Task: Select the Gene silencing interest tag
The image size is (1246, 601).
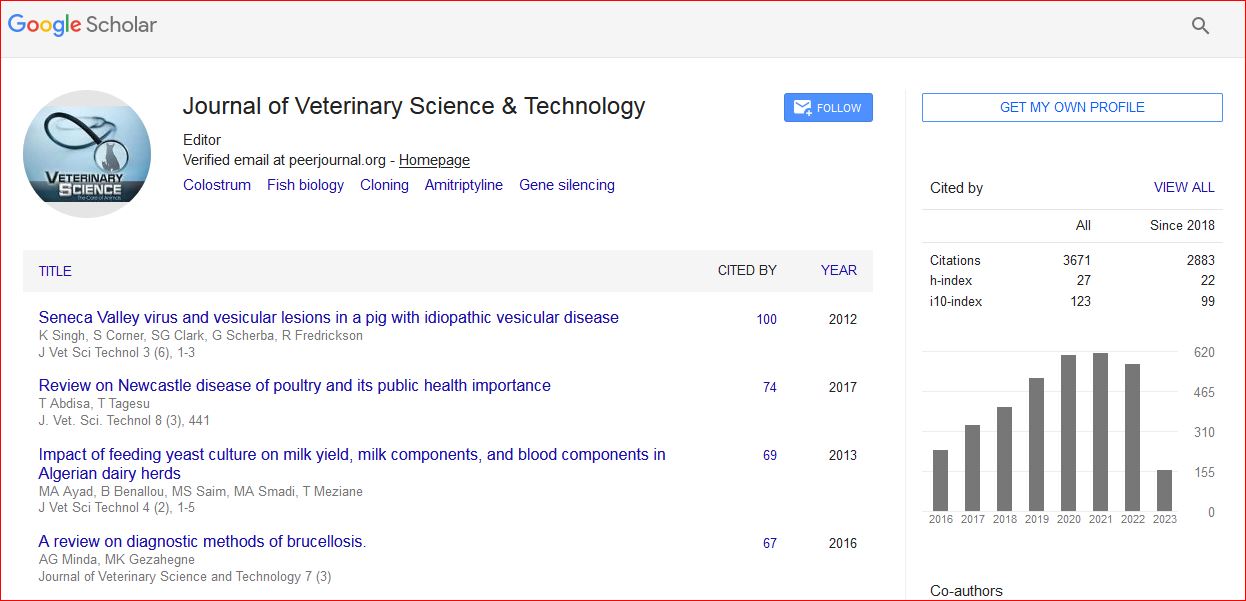Action: click(x=567, y=185)
